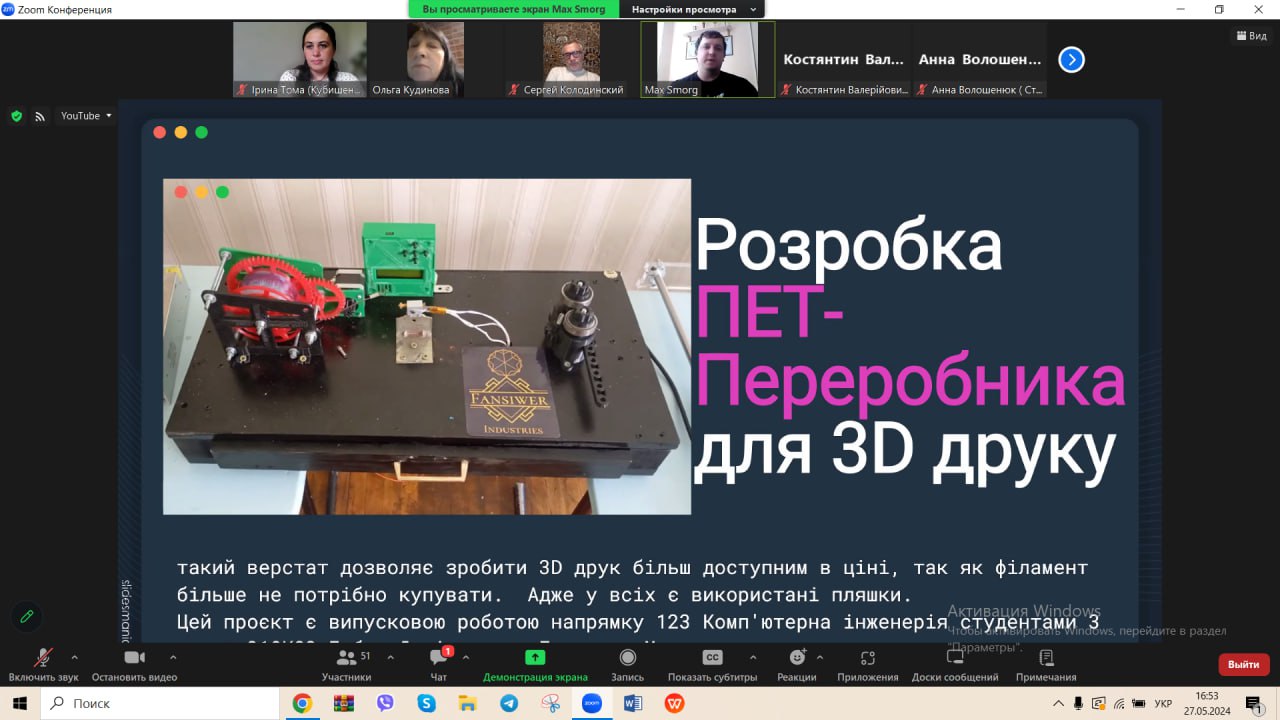Start recording with Запись button
This screenshot has width=1280, height=720.
click(627, 658)
